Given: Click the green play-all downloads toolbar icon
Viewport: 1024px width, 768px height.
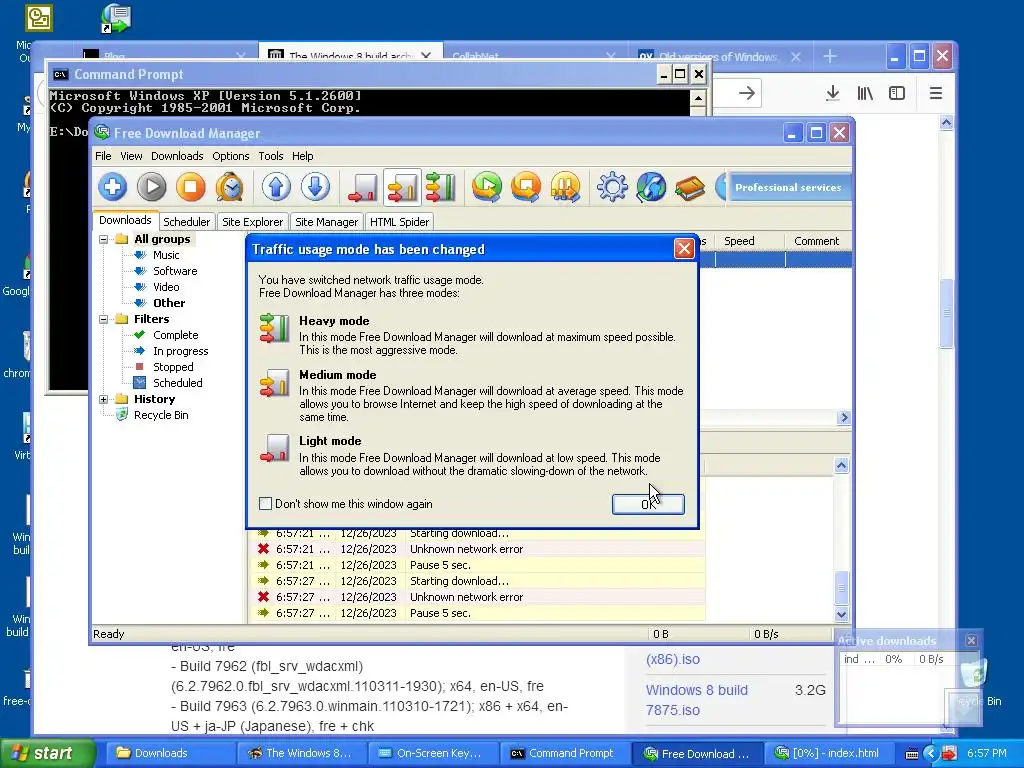Looking at the screenshot, I should pyautogui.click(x=487, y=187).
